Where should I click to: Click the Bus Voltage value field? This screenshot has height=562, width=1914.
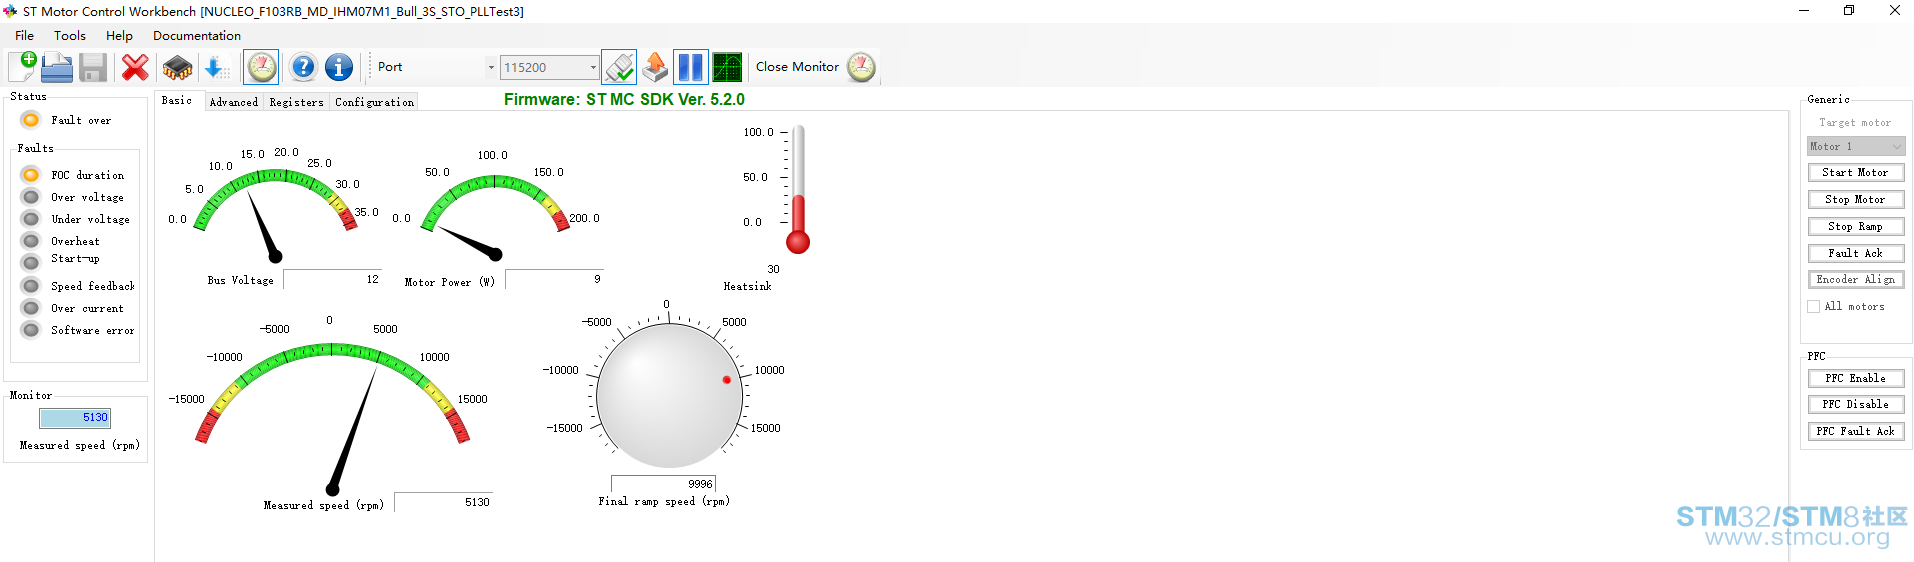tap(332, 280)
